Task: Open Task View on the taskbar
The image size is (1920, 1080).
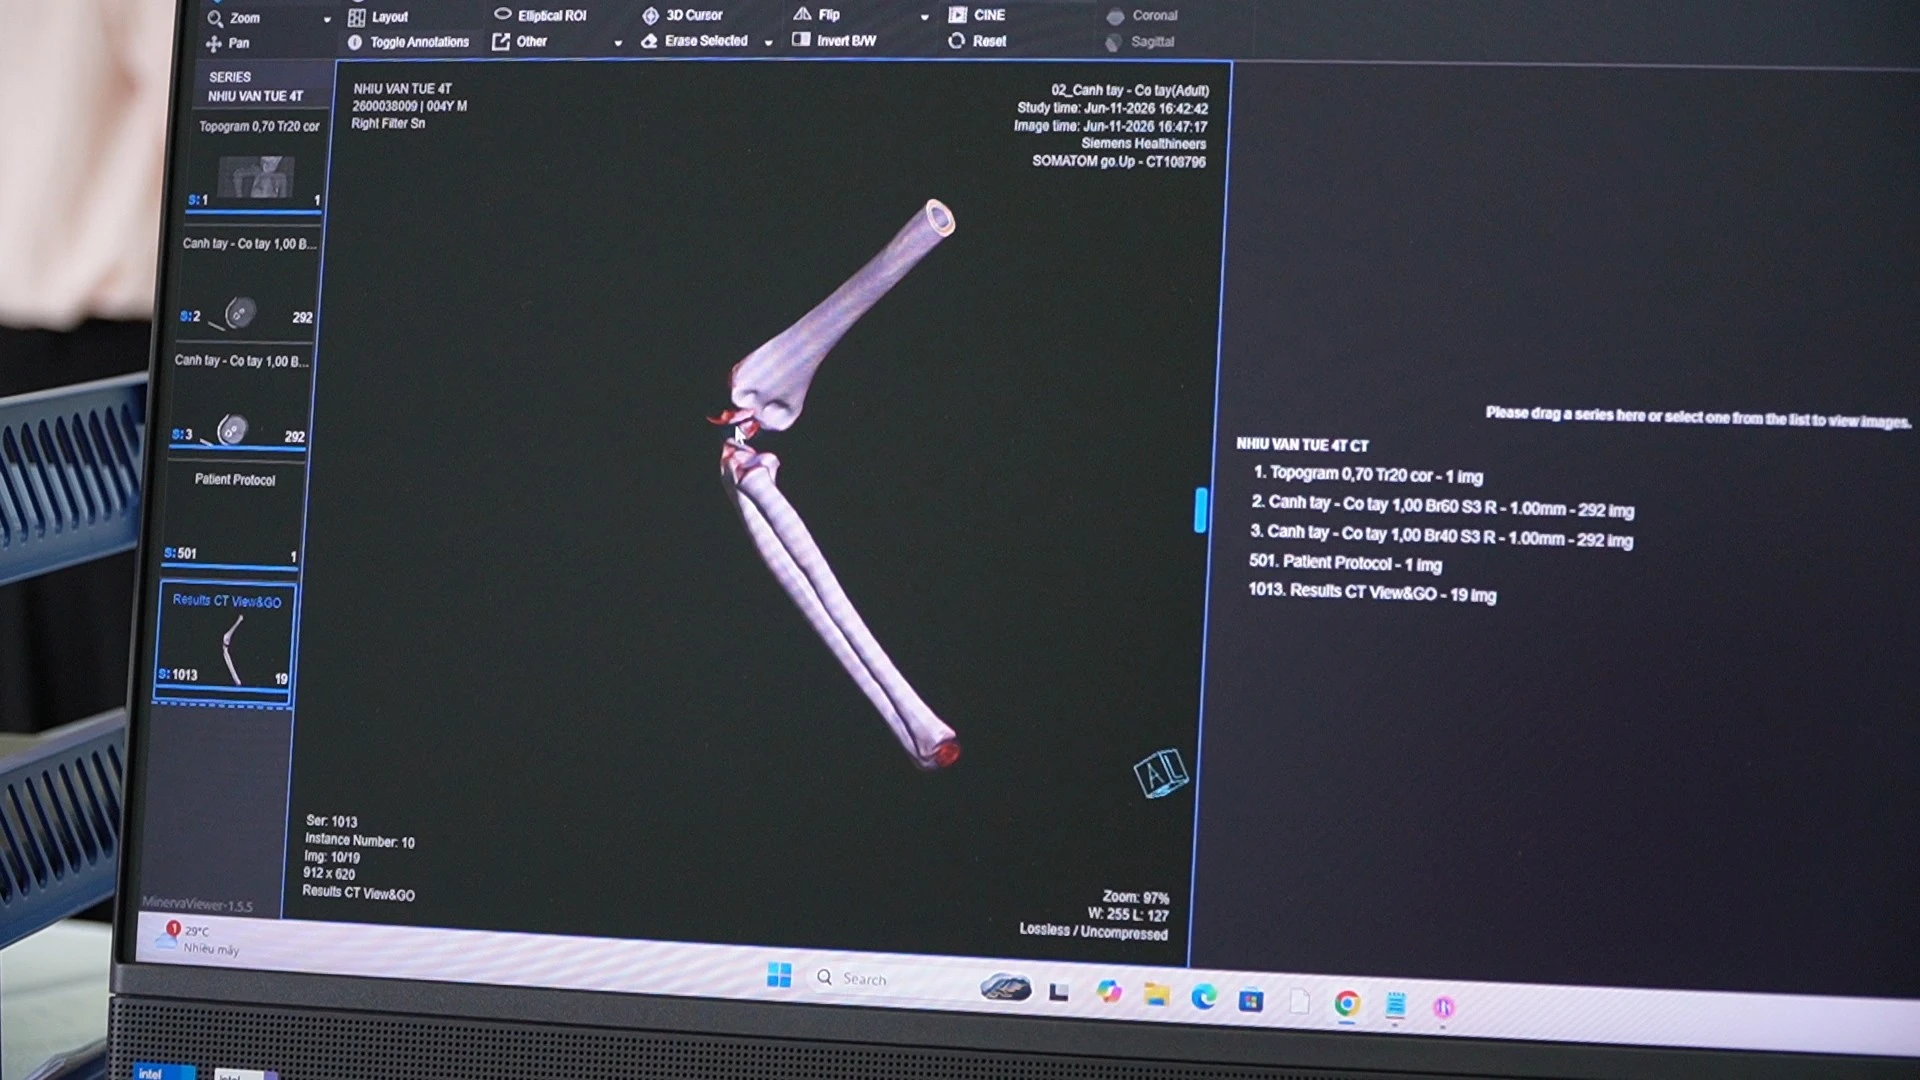Action: (x=1059, y=992)
